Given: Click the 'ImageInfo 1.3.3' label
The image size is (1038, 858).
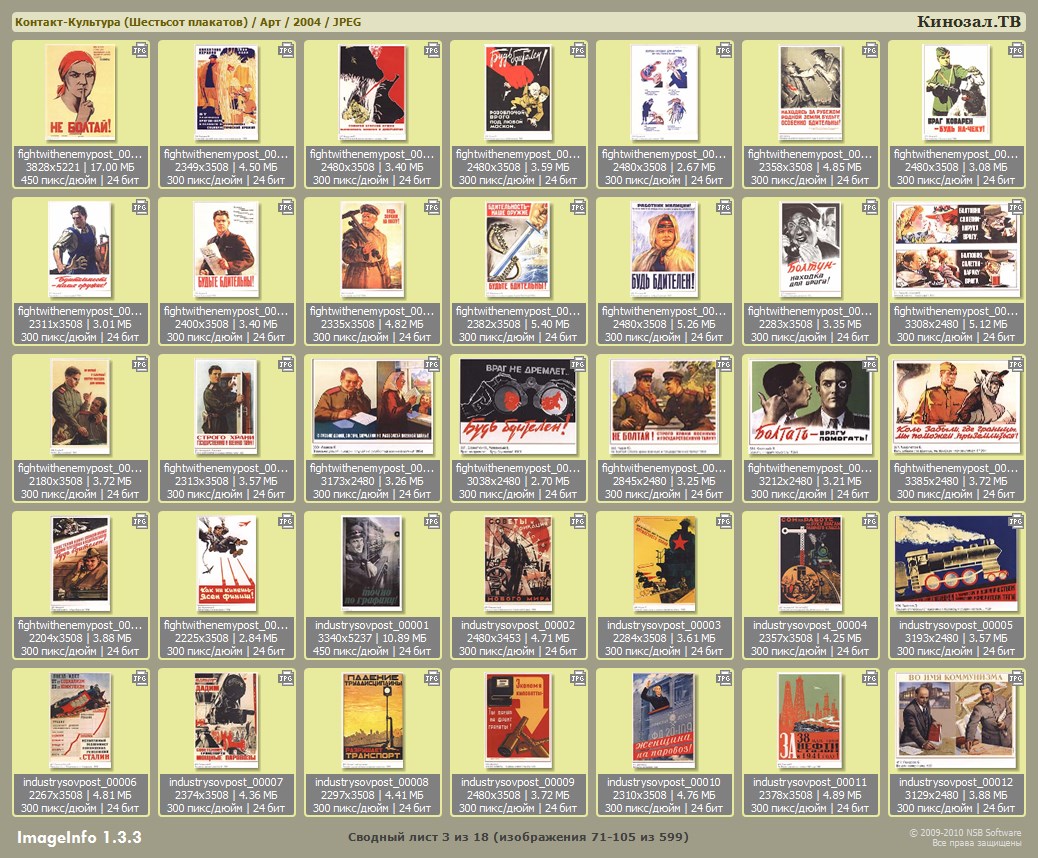Looking at the screenshot, I should click(79, 837).
